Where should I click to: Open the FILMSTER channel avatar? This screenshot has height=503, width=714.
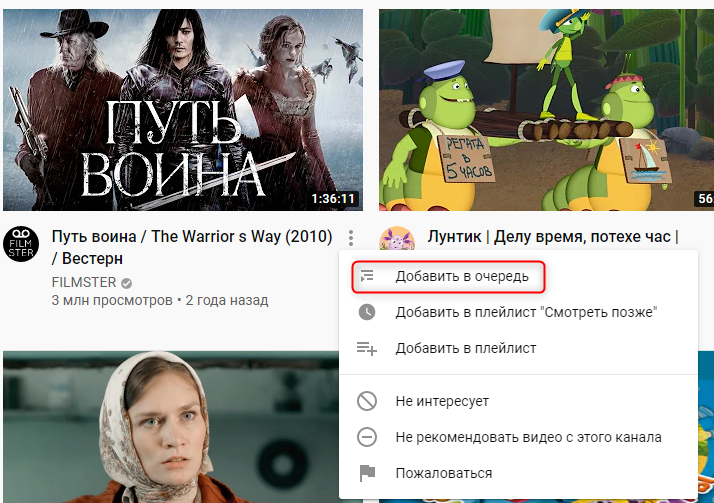point(21,244)
